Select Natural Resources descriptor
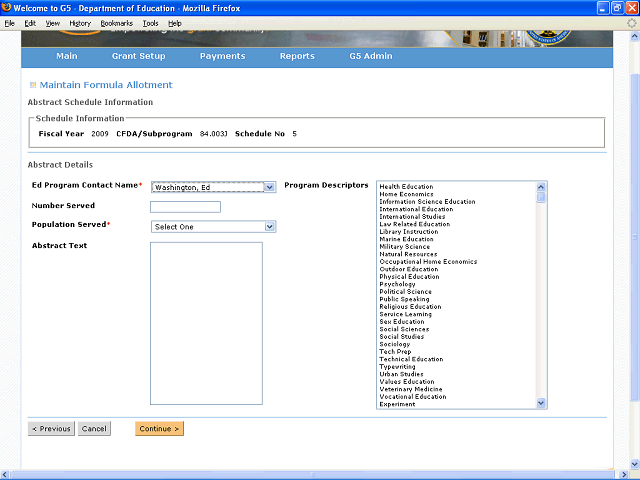Viewport: 640px width, 480px height. tap(408, 254)
